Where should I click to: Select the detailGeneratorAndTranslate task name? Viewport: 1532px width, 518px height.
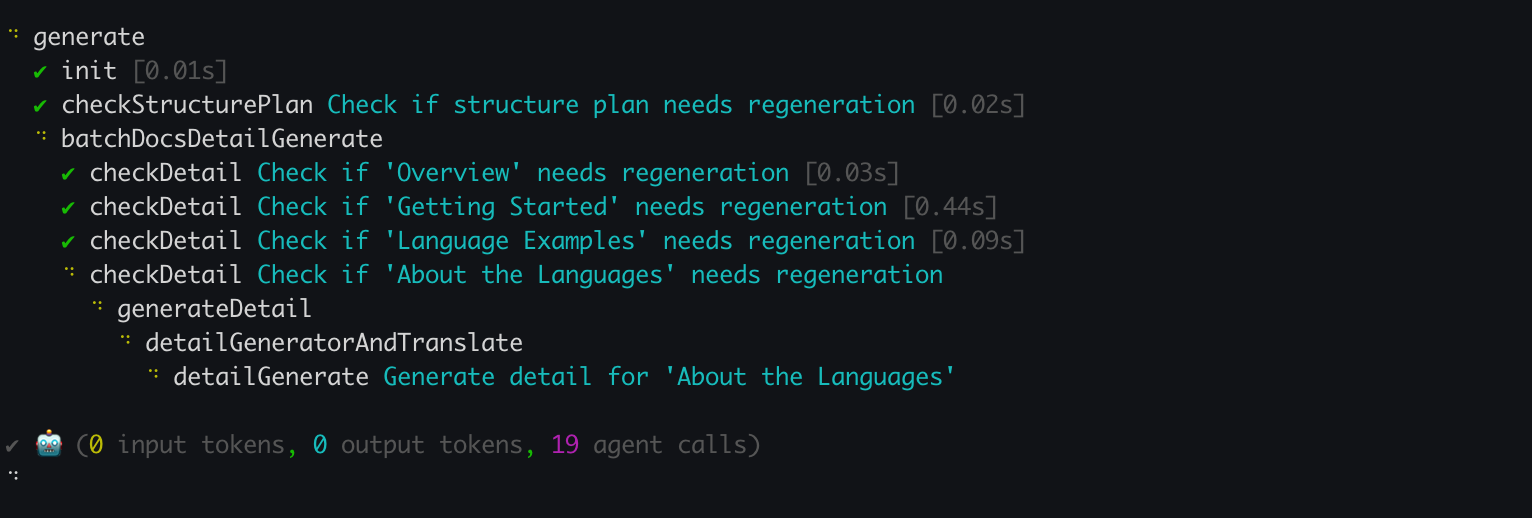point(334,343)
